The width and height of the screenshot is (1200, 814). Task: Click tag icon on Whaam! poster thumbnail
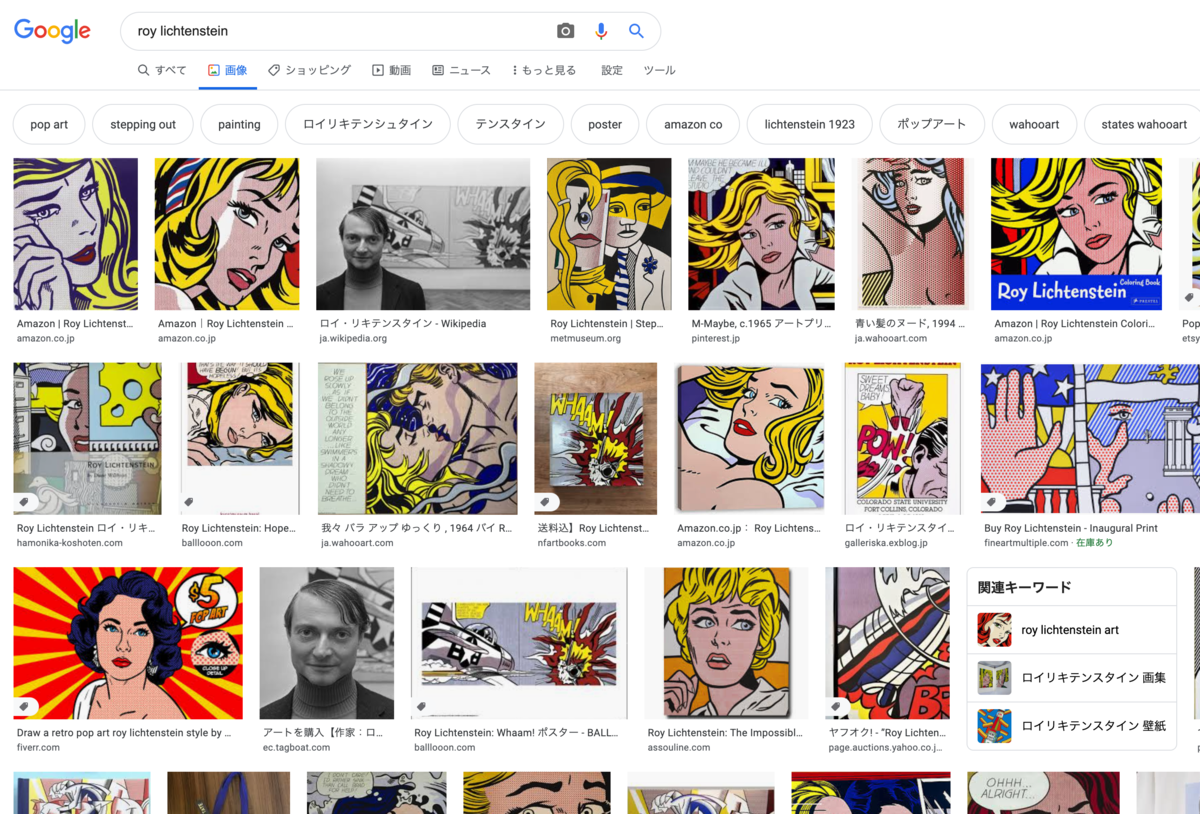422,706
